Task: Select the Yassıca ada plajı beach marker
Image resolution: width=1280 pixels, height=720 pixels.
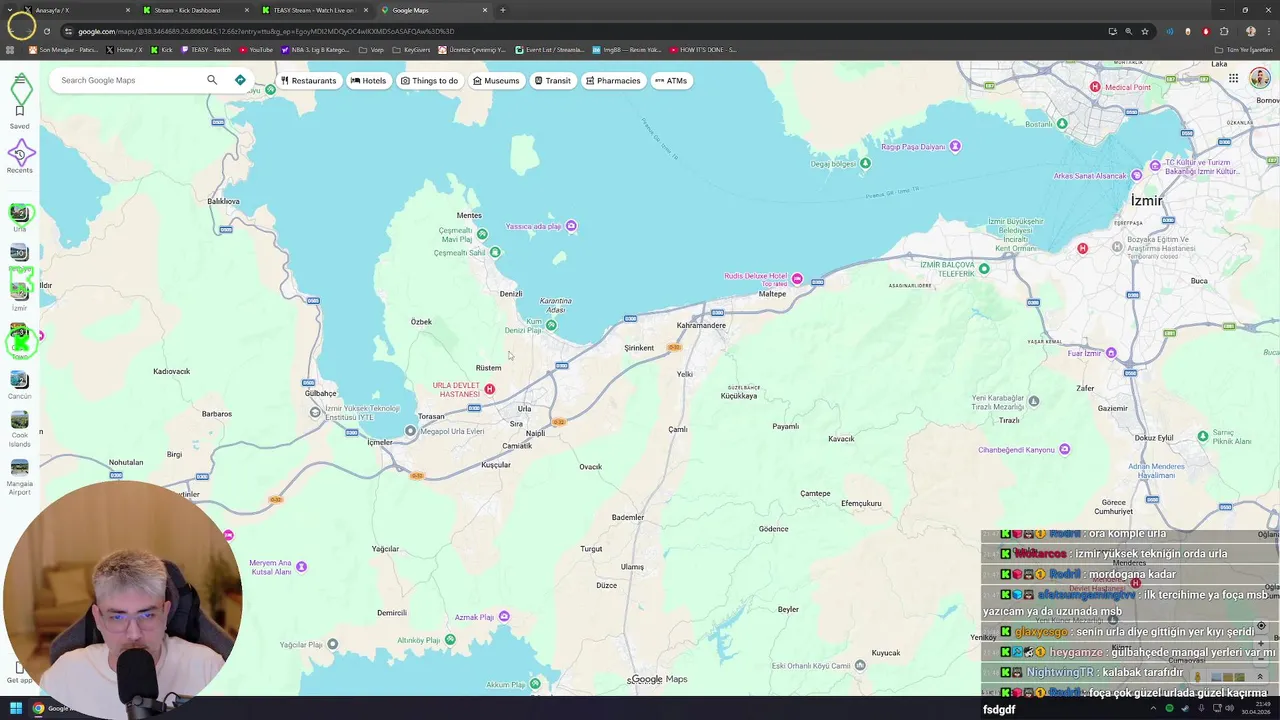Action: (571, 226)
